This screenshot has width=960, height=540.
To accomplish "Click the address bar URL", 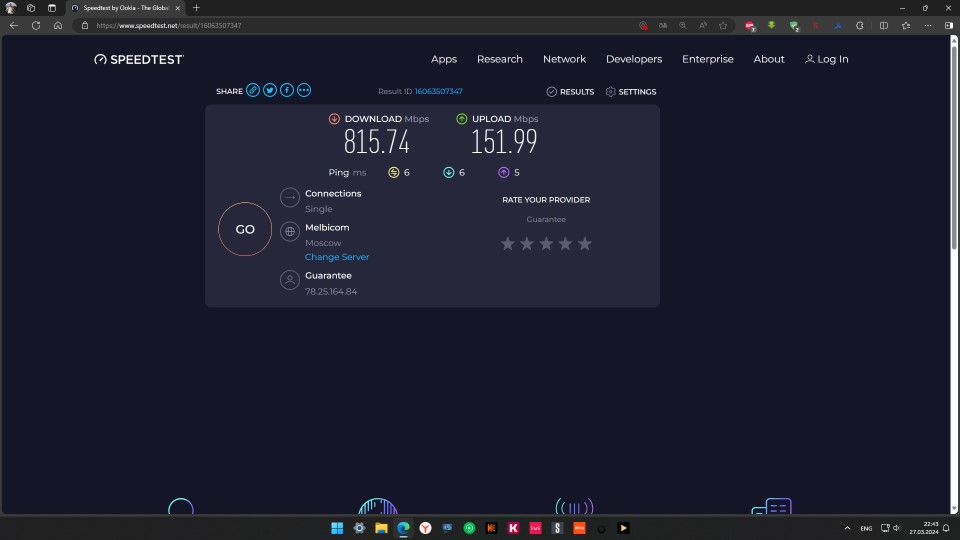I will coord(169,26).
